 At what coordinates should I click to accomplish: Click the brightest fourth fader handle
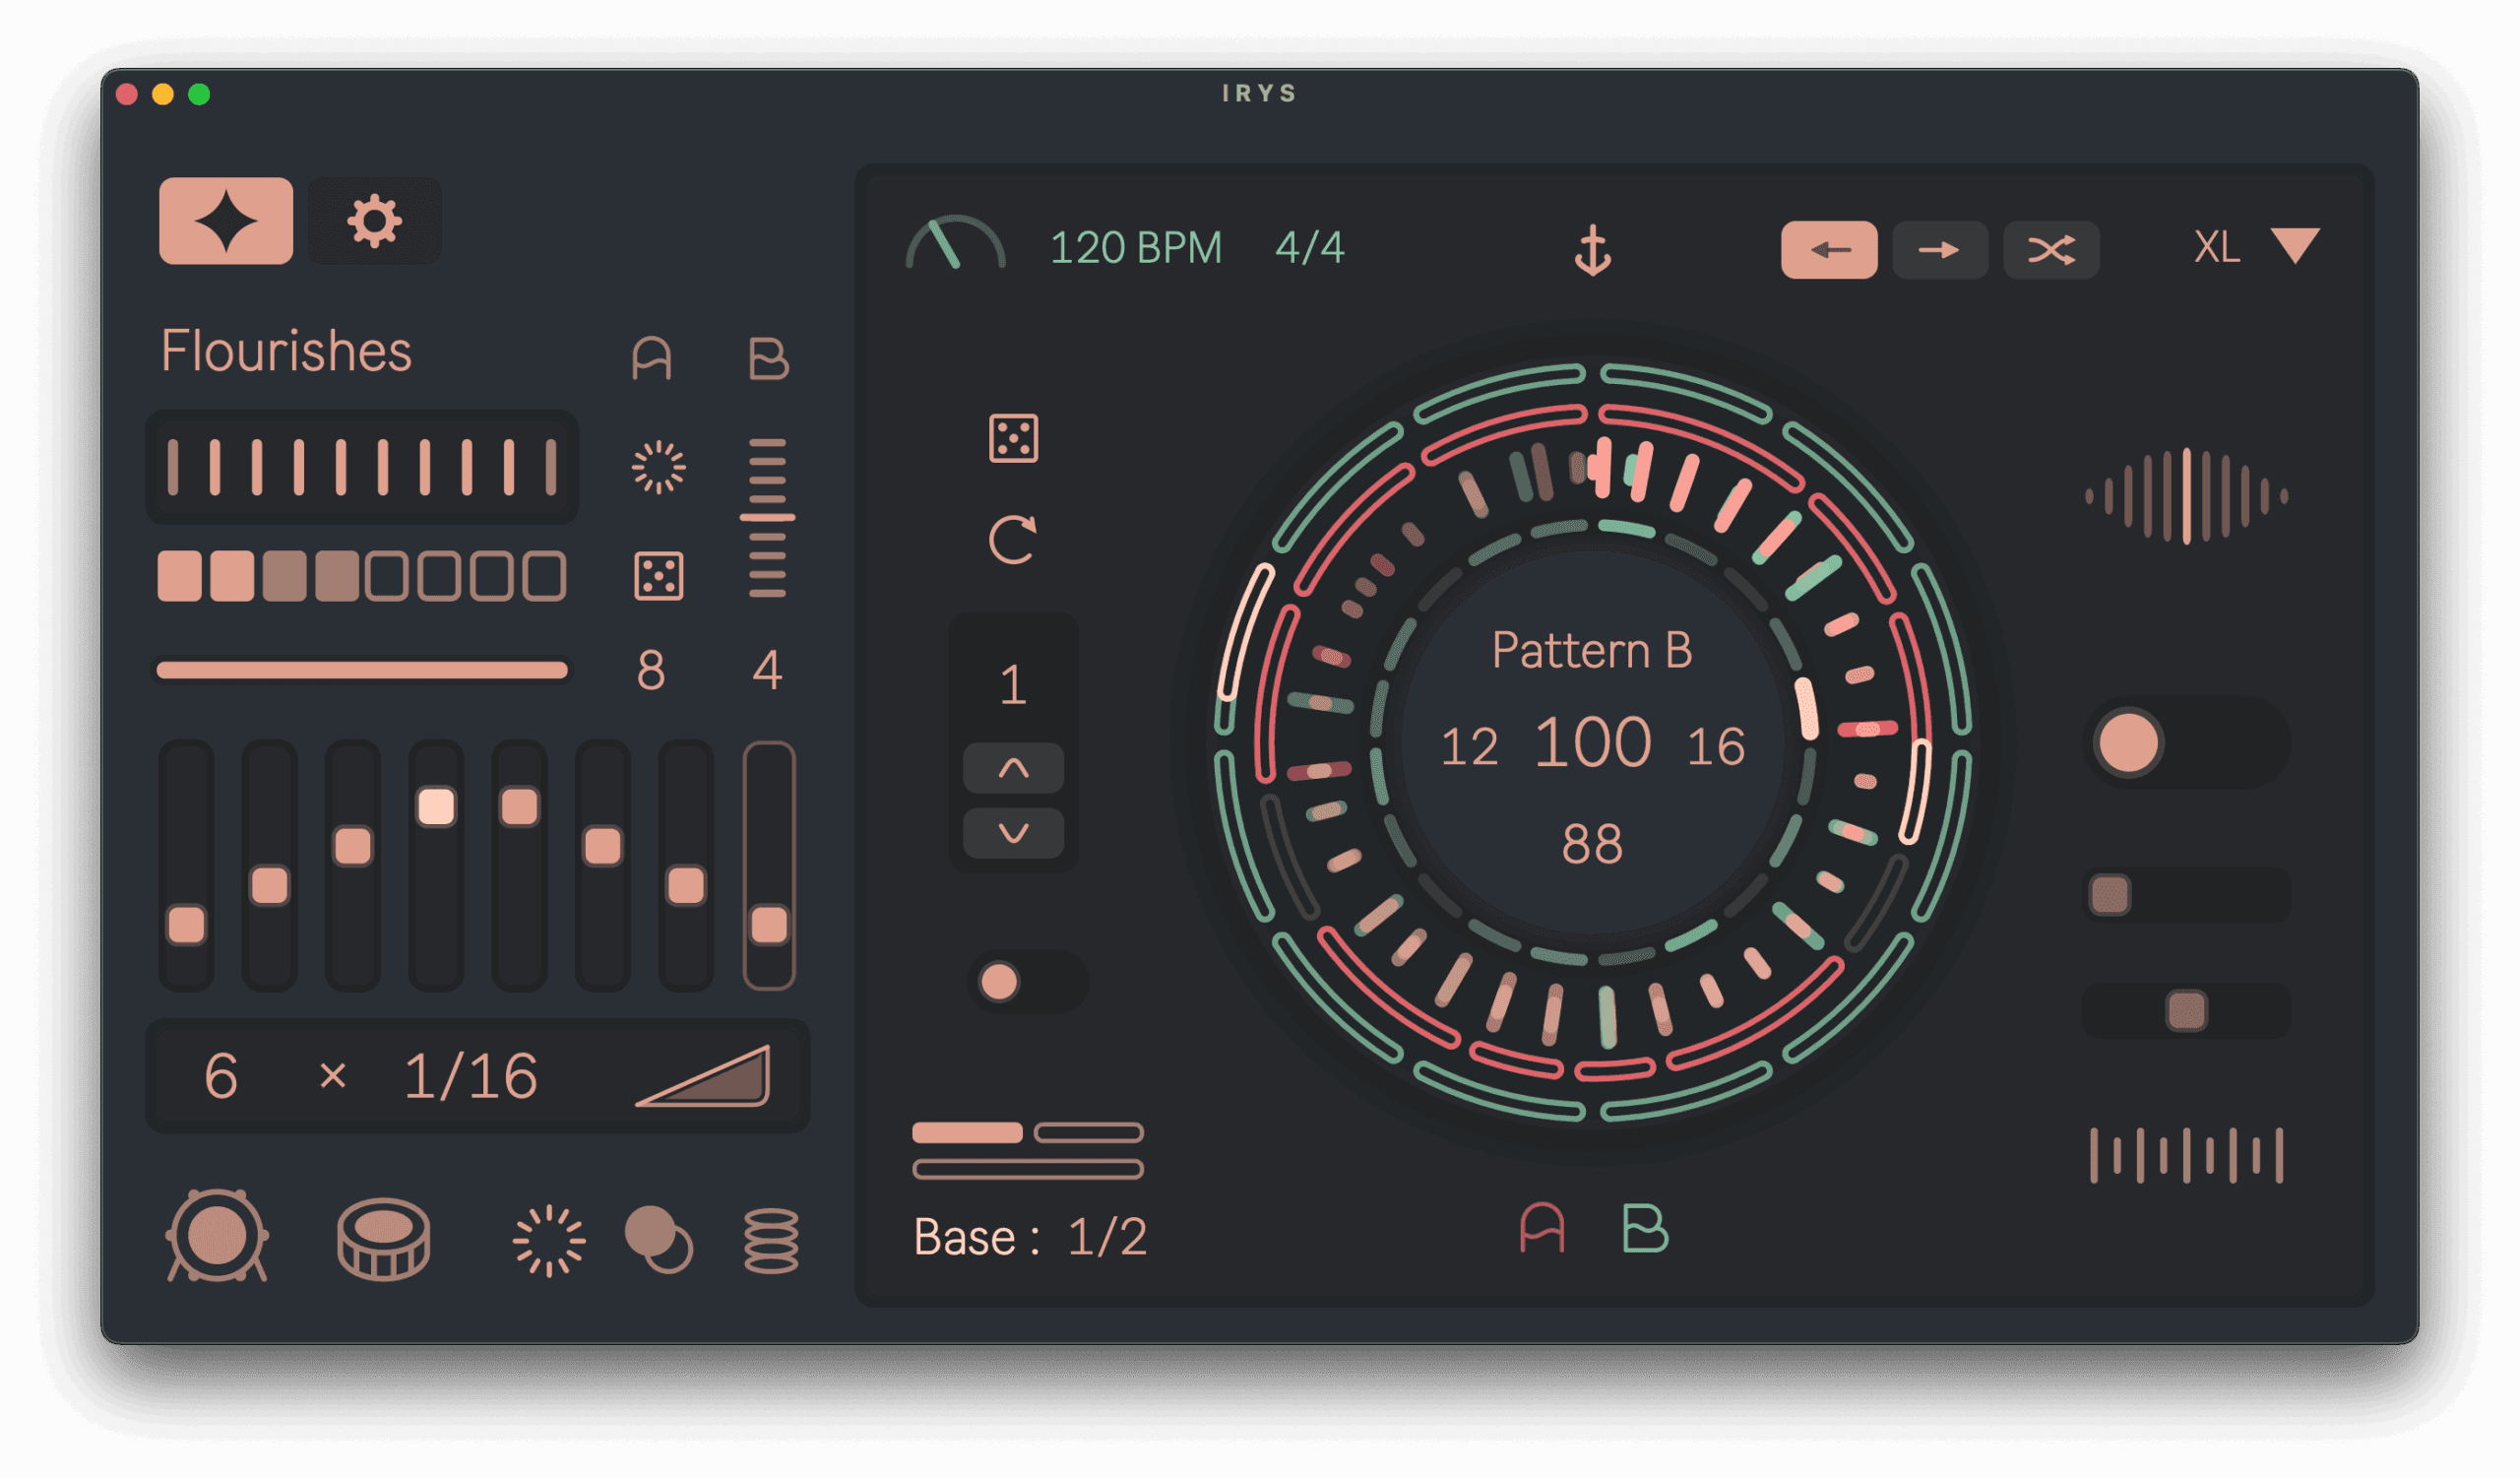click(x=437, y=807)
